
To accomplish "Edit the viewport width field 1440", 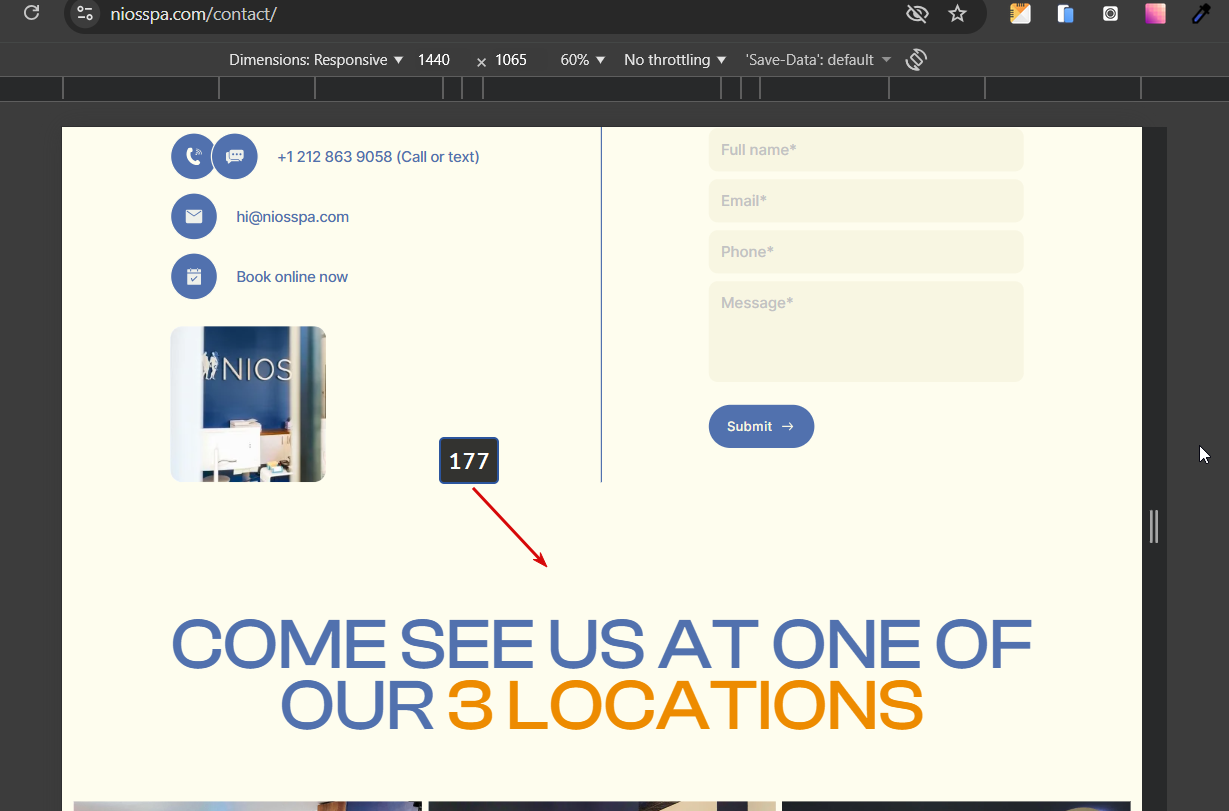I will pyautogui.click(x=434, y=60).
